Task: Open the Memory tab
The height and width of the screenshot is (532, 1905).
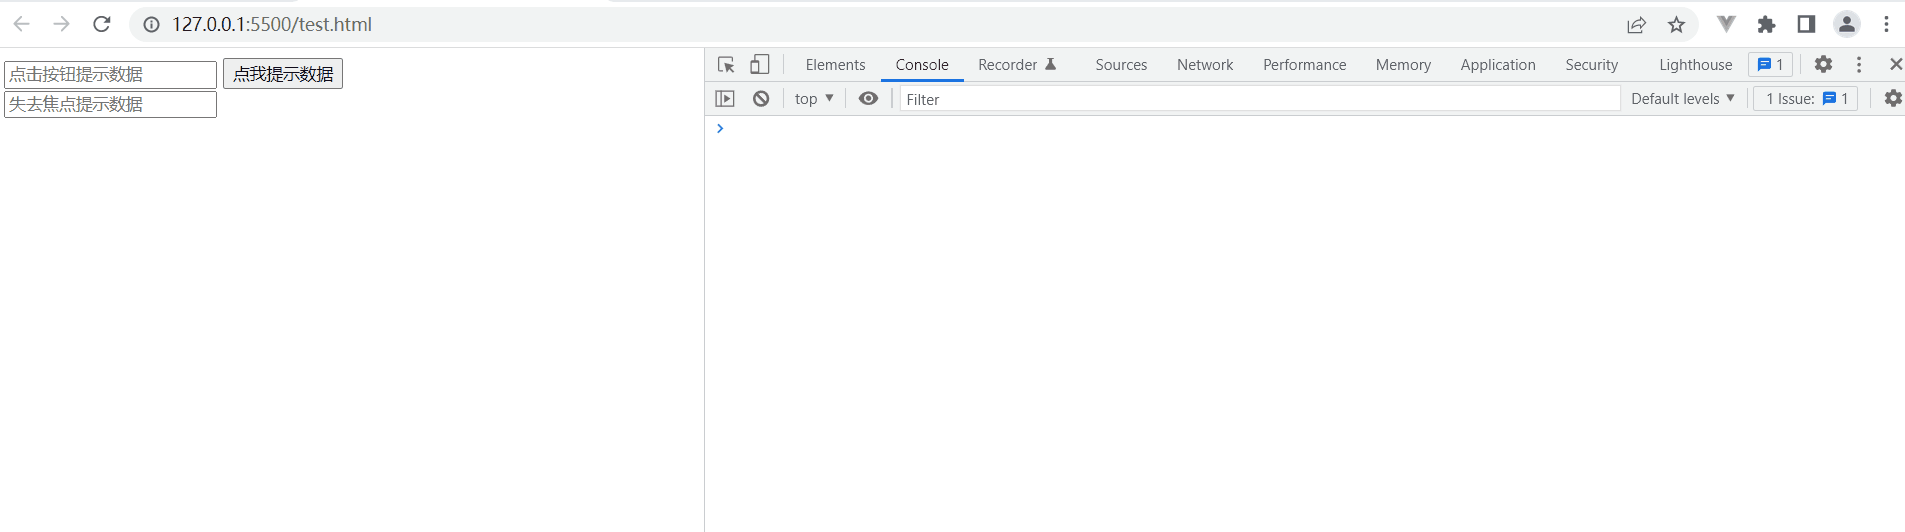Action: [x=1403, y=65]
